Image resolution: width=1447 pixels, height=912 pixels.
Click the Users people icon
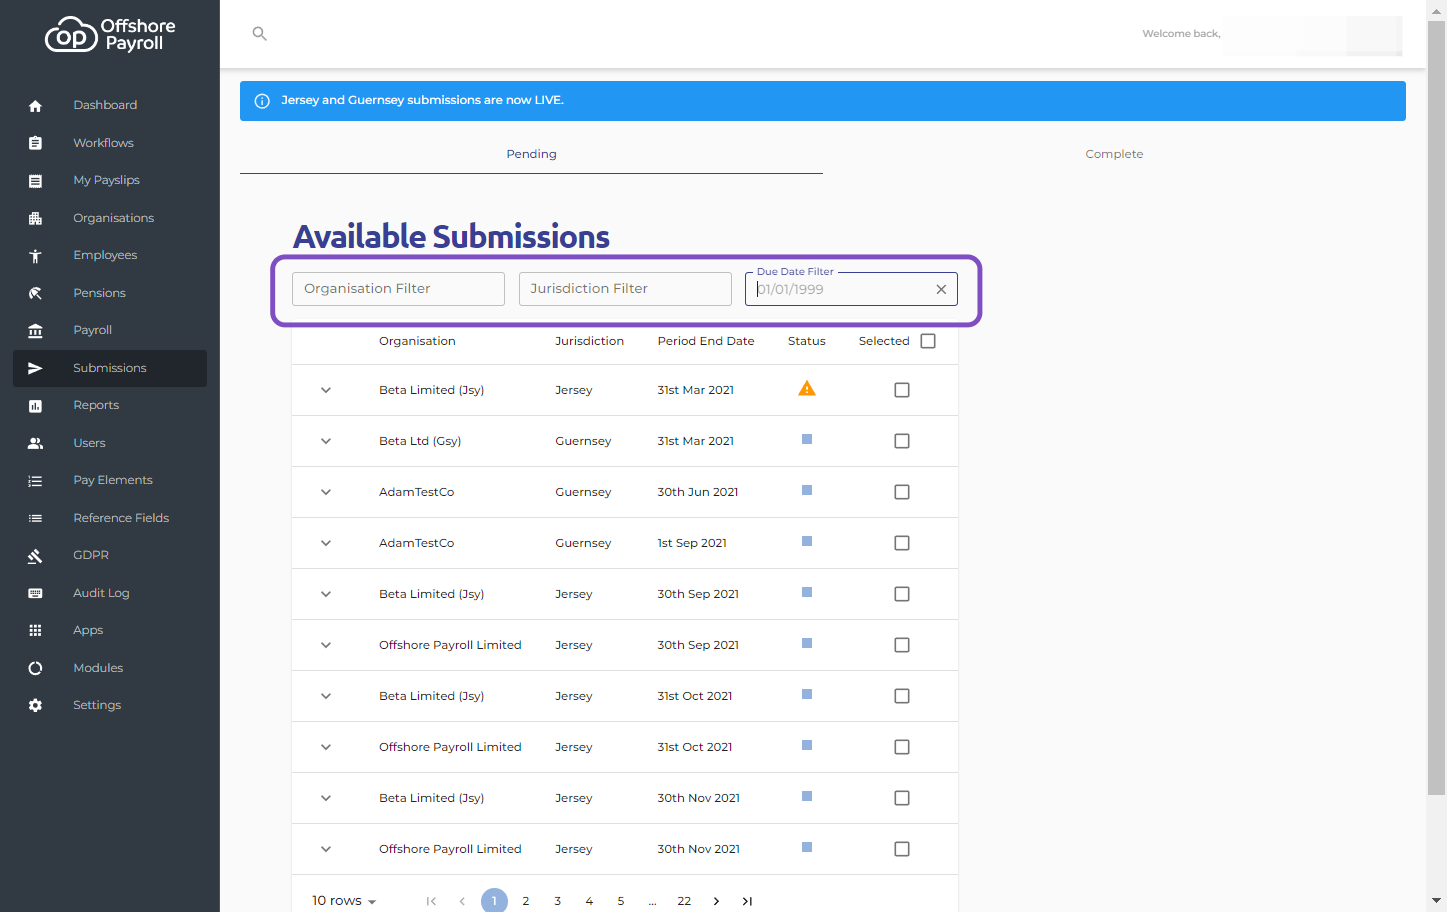click(35, 443)
